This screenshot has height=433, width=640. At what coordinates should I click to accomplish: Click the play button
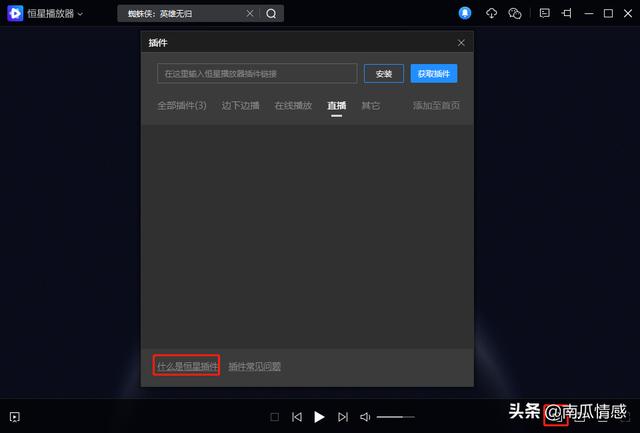tap(319, 417)
